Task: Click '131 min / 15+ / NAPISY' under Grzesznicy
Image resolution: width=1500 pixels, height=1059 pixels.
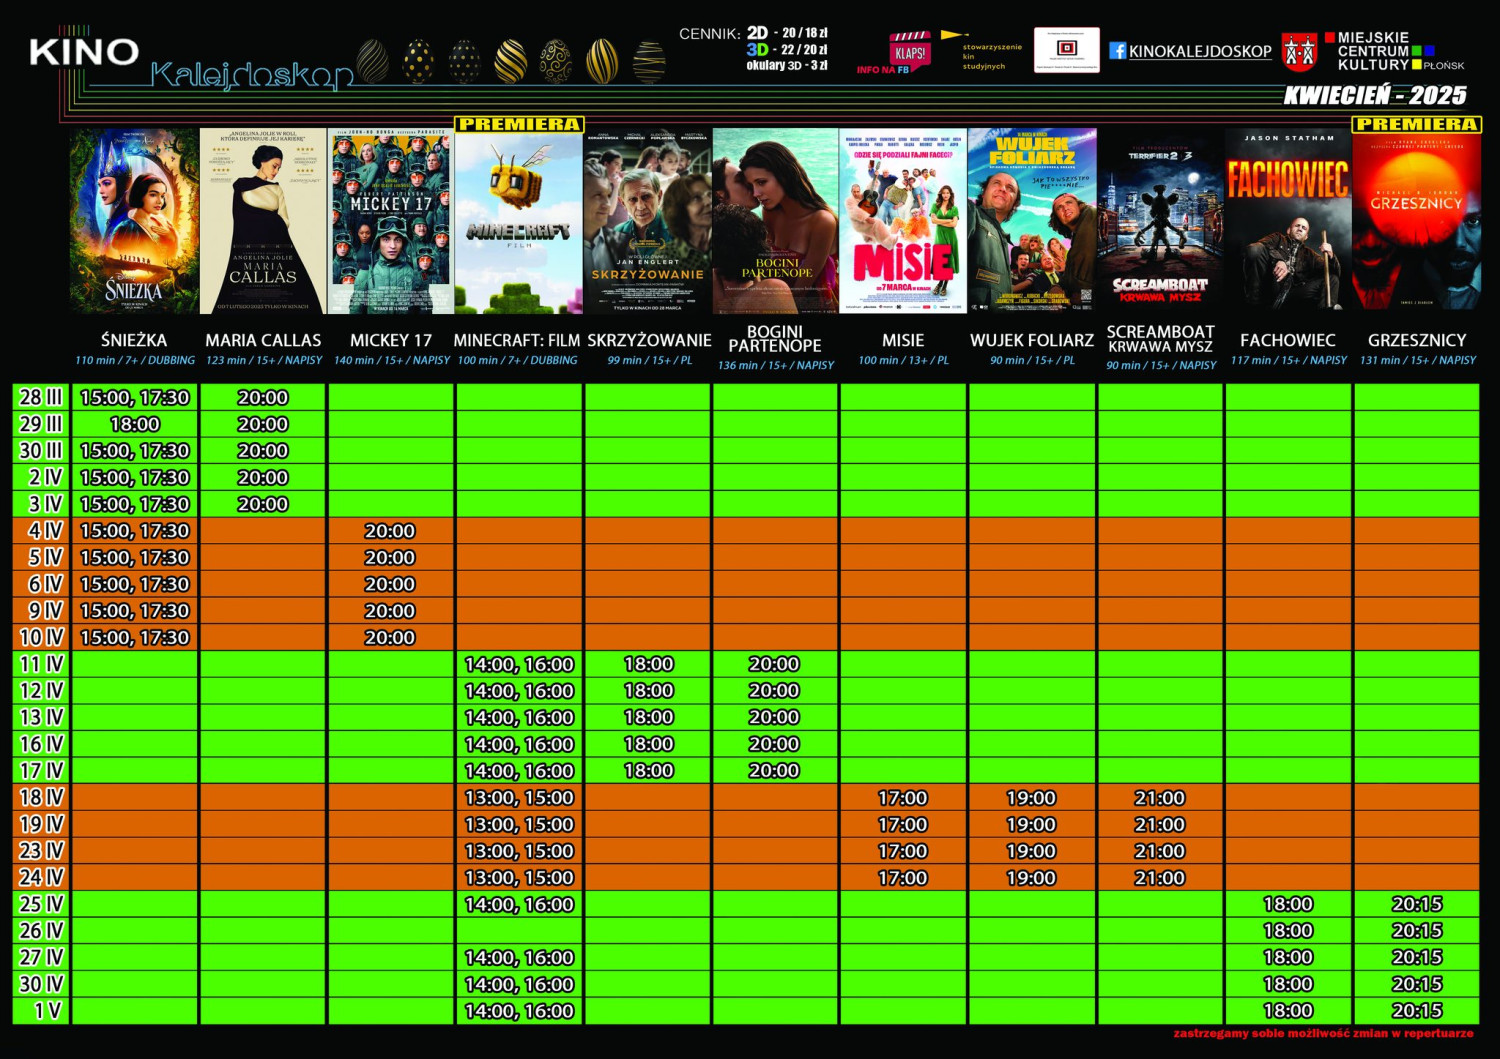Action: pyautogui.click(x=1418, y=360)
